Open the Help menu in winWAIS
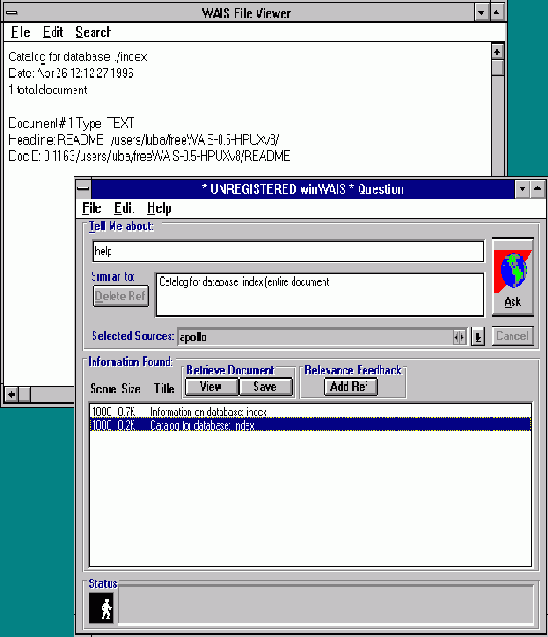This screenshot has height=637, width=548. [x=159, y=208]
